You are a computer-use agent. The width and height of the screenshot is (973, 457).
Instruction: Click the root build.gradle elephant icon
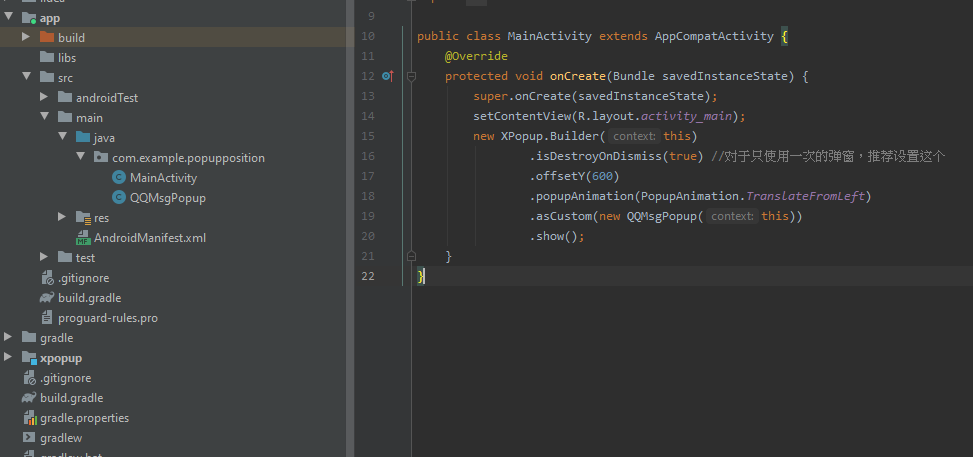(29, 397)
